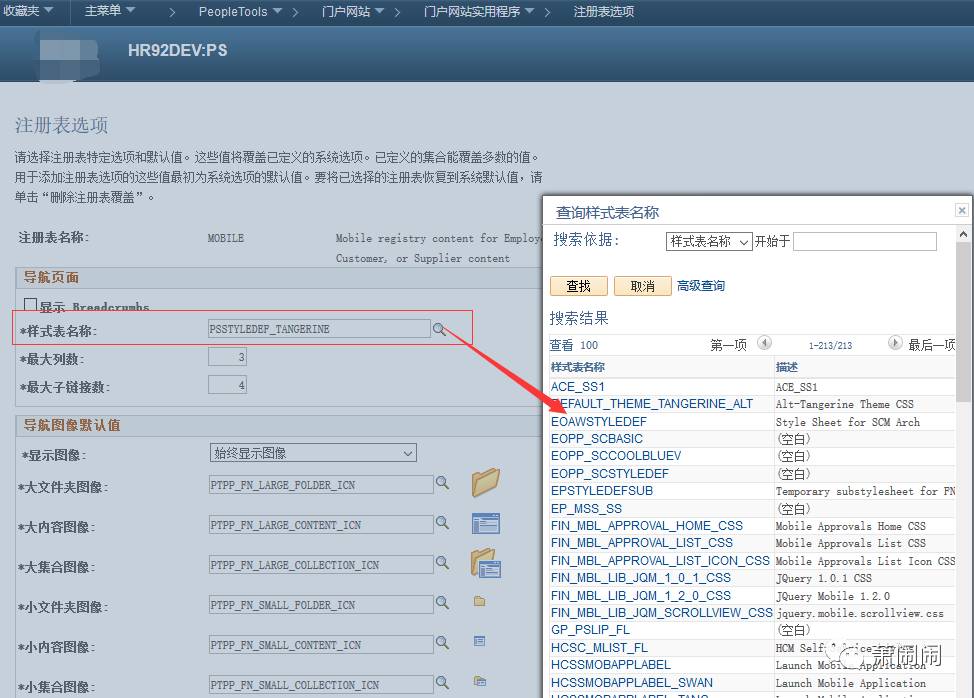Open 搜索依据 样式表名称 dropdown
974x698 pixels.
(709, 242)
